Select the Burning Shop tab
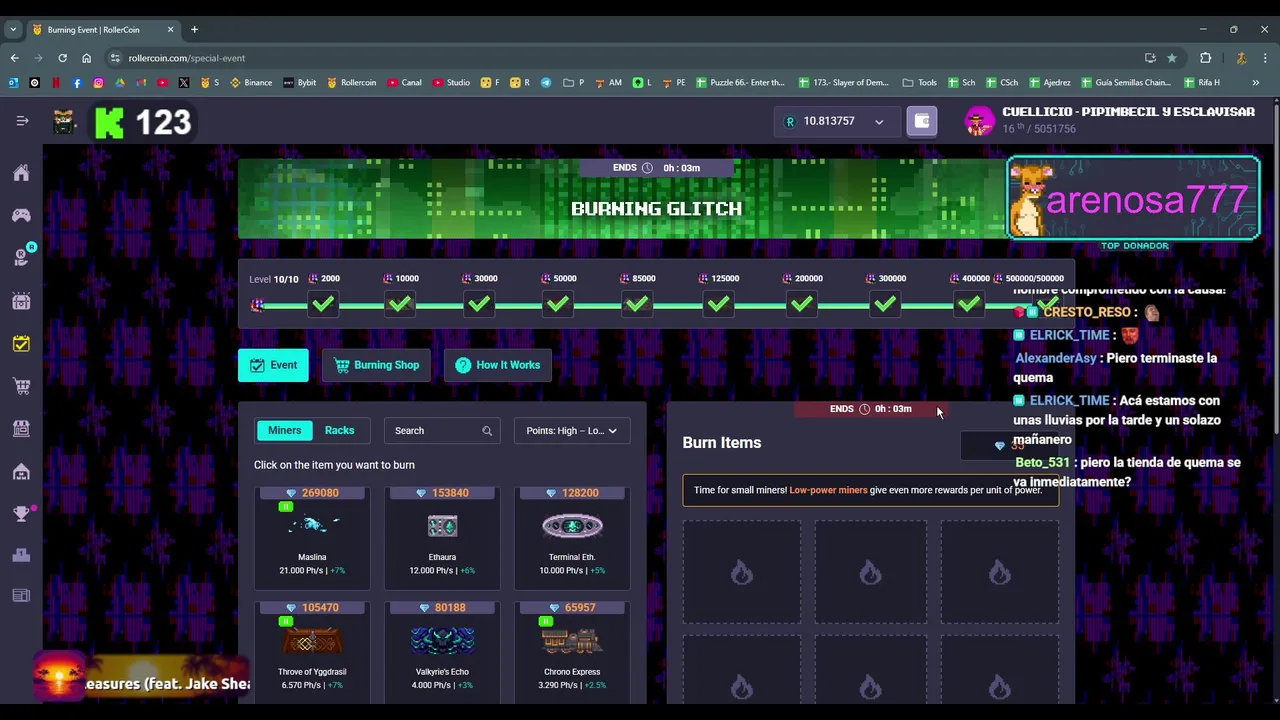 376,365
